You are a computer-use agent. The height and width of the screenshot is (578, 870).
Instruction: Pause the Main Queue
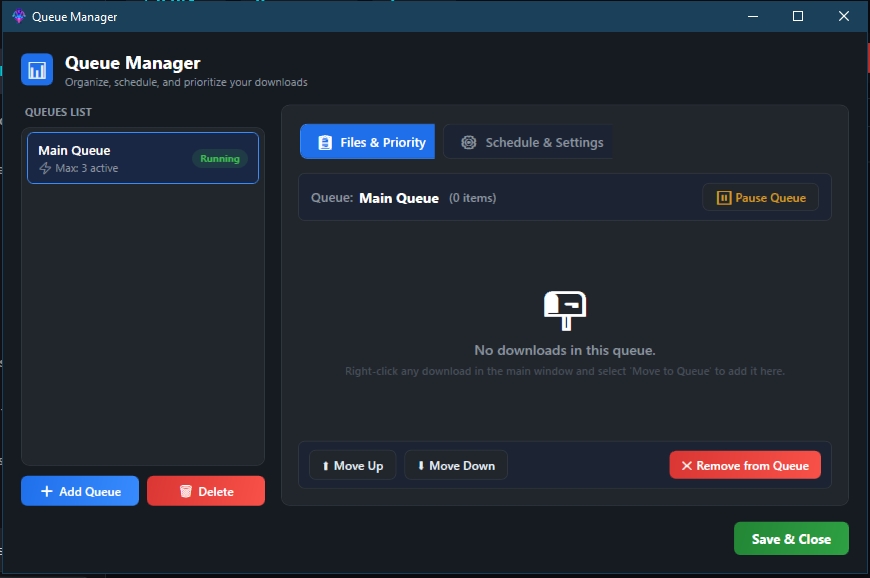point(760,197)
